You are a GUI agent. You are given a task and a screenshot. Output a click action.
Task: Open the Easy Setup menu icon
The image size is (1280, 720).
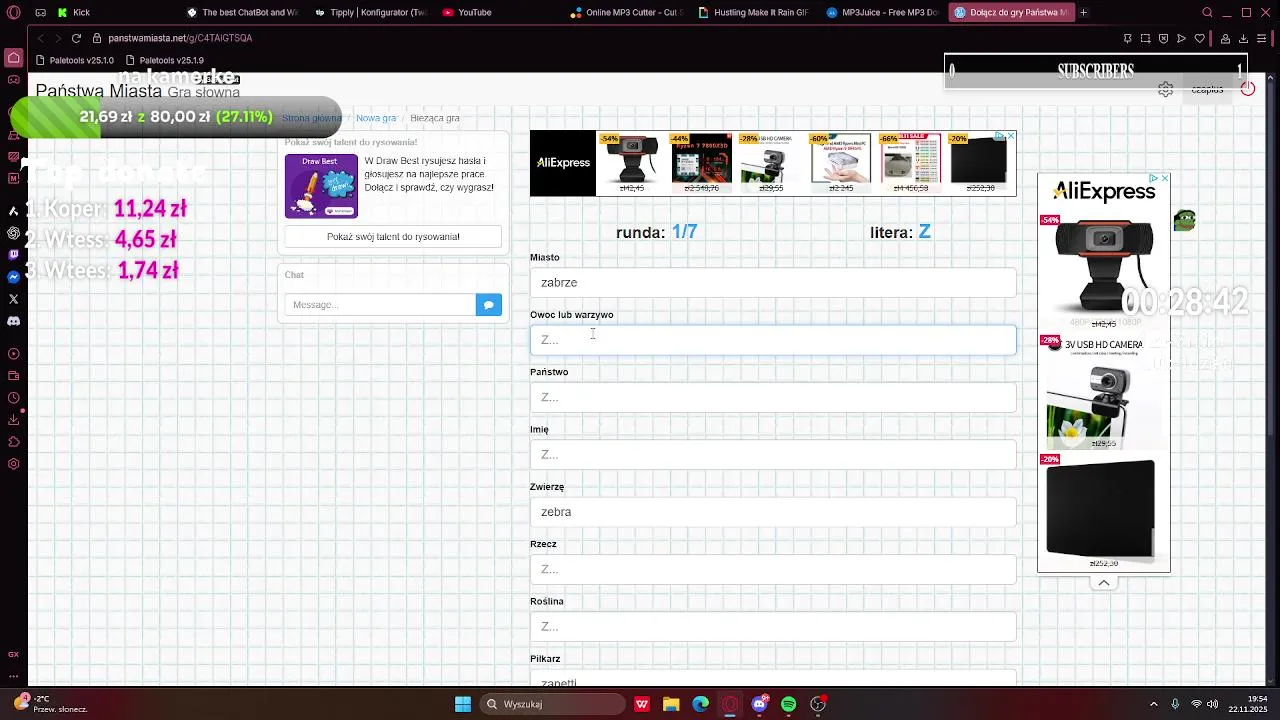pyautogui.click(x=1262, y=38)
